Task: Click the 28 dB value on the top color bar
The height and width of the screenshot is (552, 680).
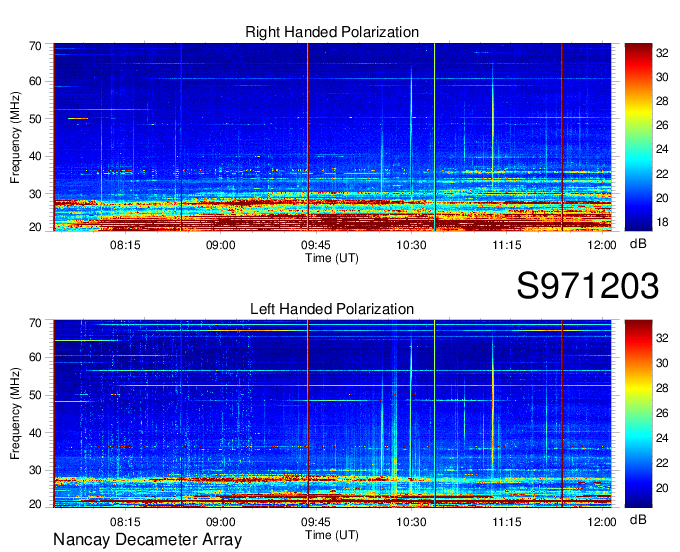Action: tap(662, 101)
